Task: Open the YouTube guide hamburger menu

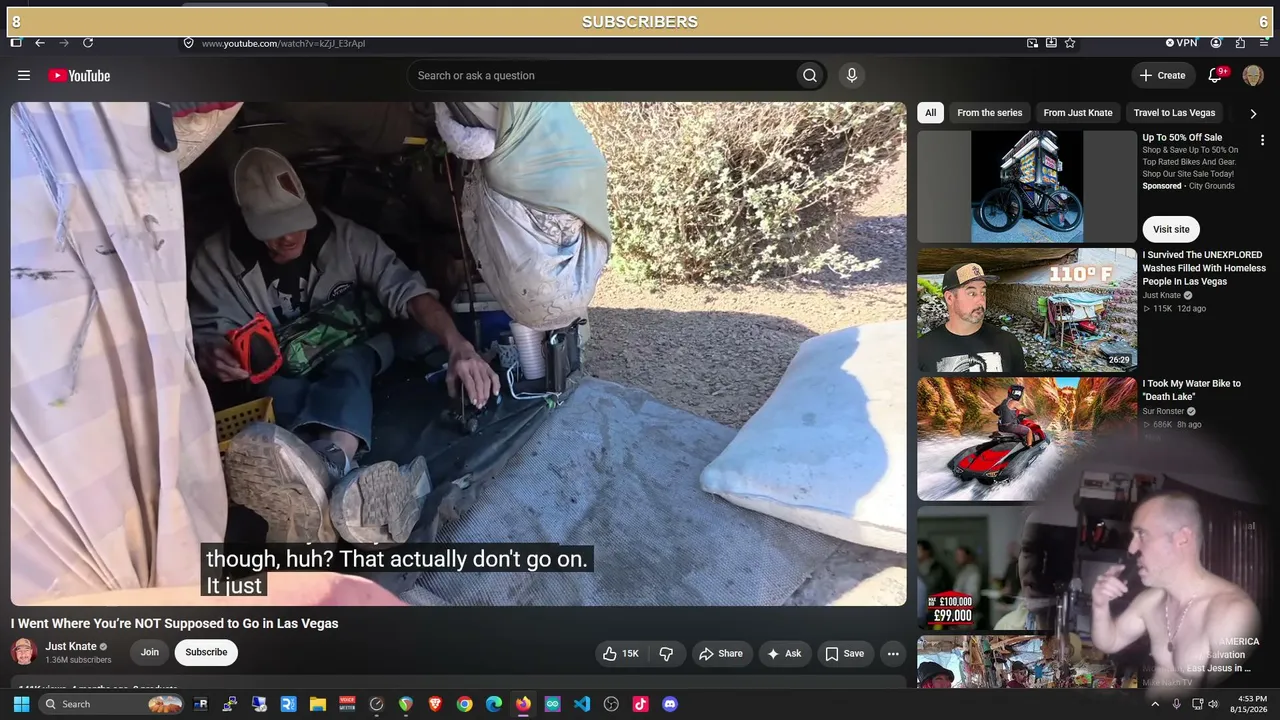Action: pos(24,76)
